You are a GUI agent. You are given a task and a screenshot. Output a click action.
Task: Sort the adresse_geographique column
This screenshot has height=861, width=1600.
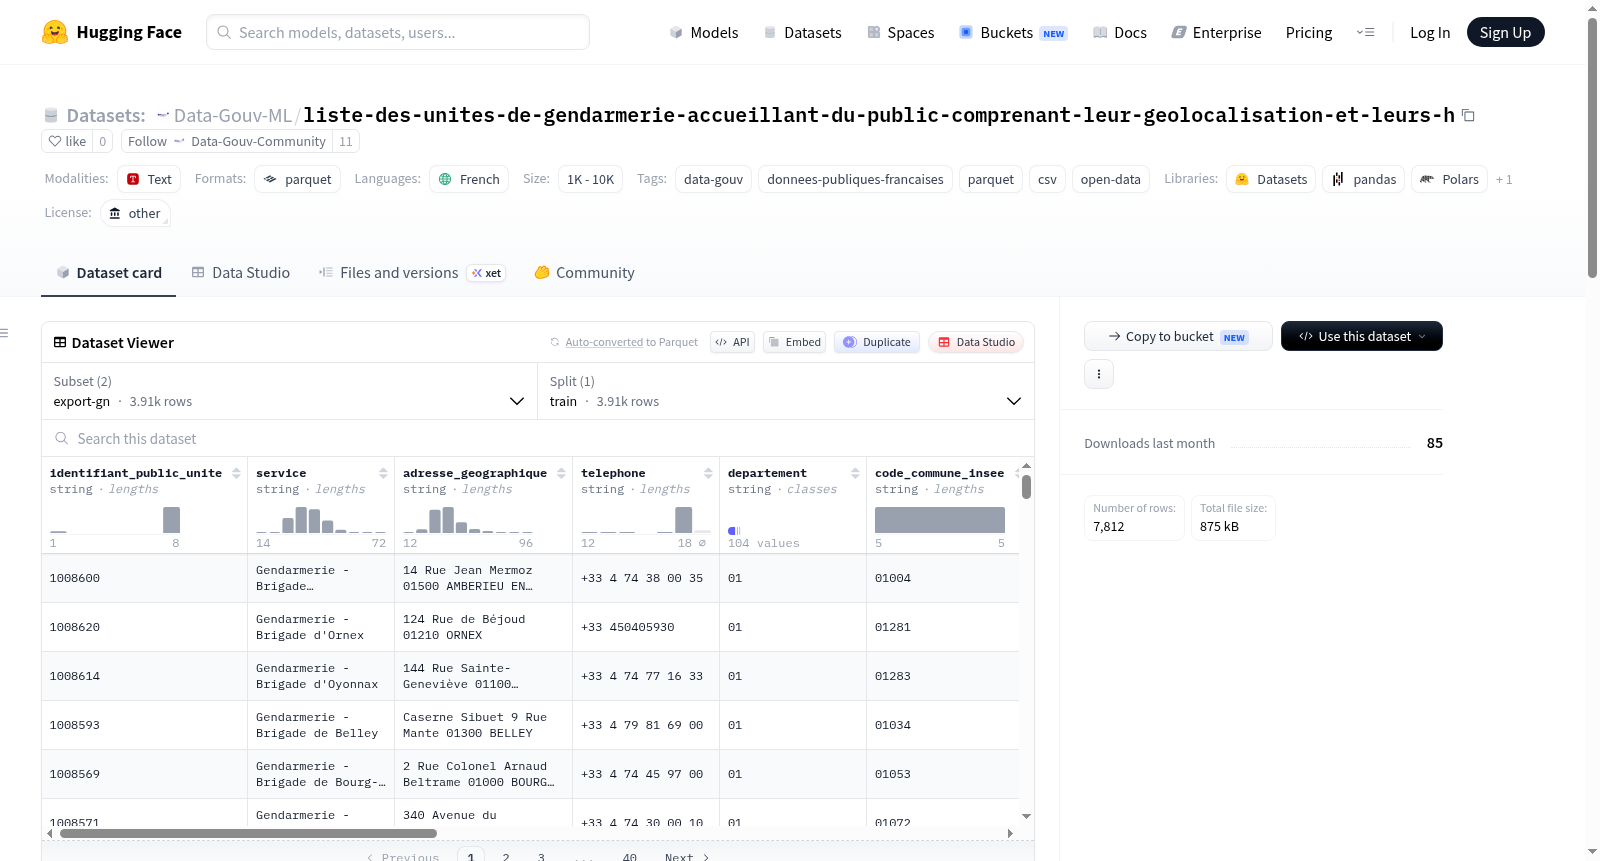pyautogui.click(x=561, y=473)
